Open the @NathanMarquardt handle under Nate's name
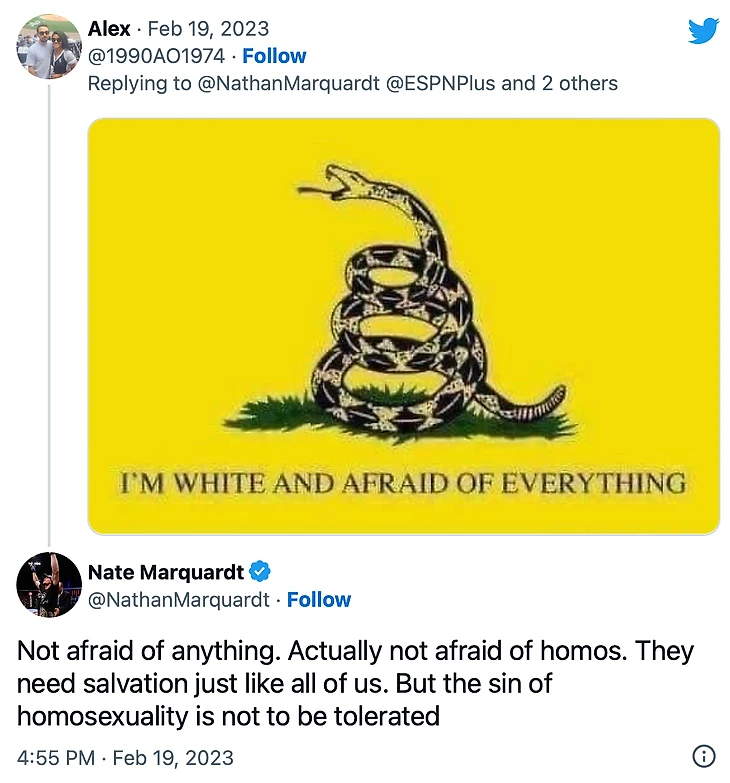This screenshot has width=730, height=783. coord(179,600)
